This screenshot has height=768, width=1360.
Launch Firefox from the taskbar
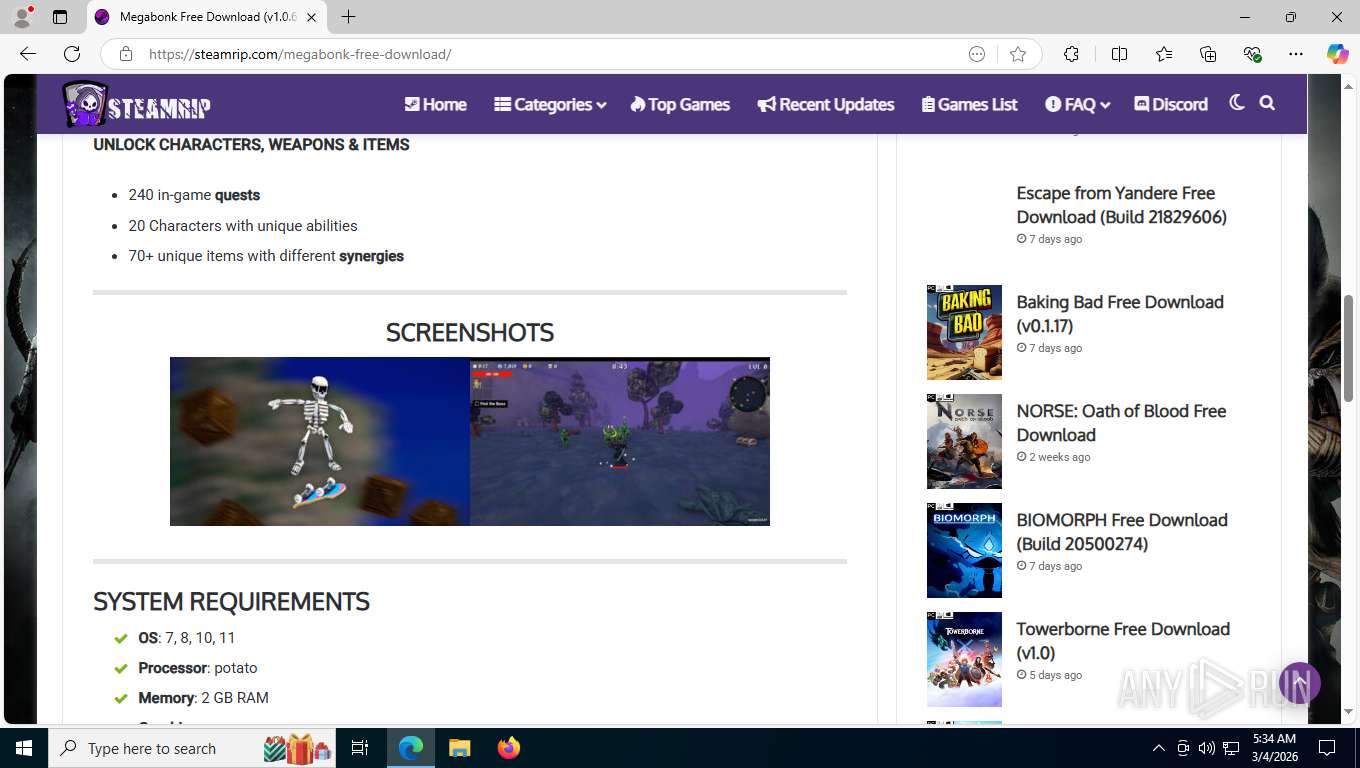click(509, 748)
